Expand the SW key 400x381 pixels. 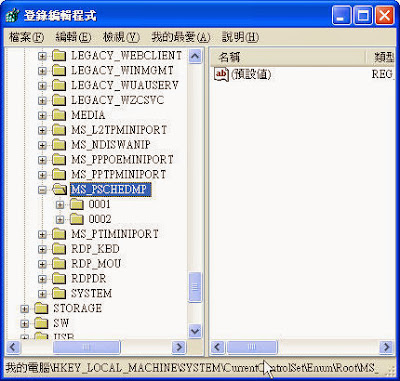coord(24,323)
